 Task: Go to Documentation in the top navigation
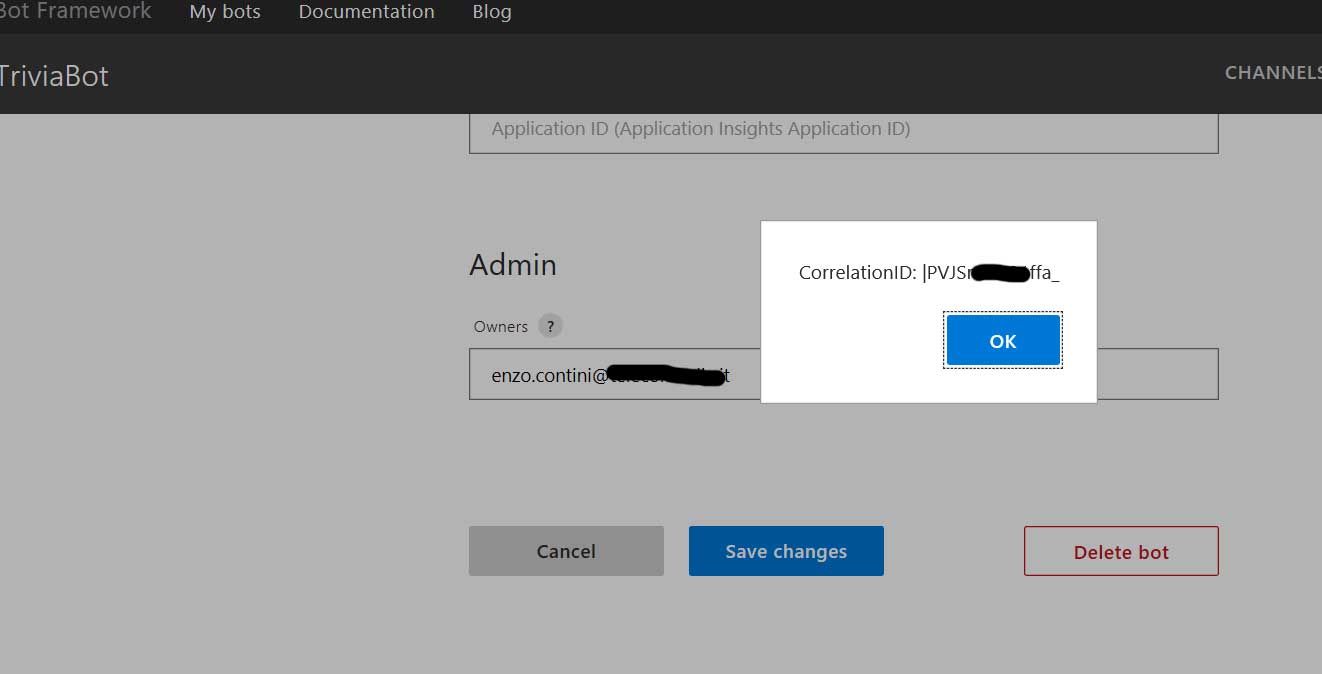tap(366, 12)
